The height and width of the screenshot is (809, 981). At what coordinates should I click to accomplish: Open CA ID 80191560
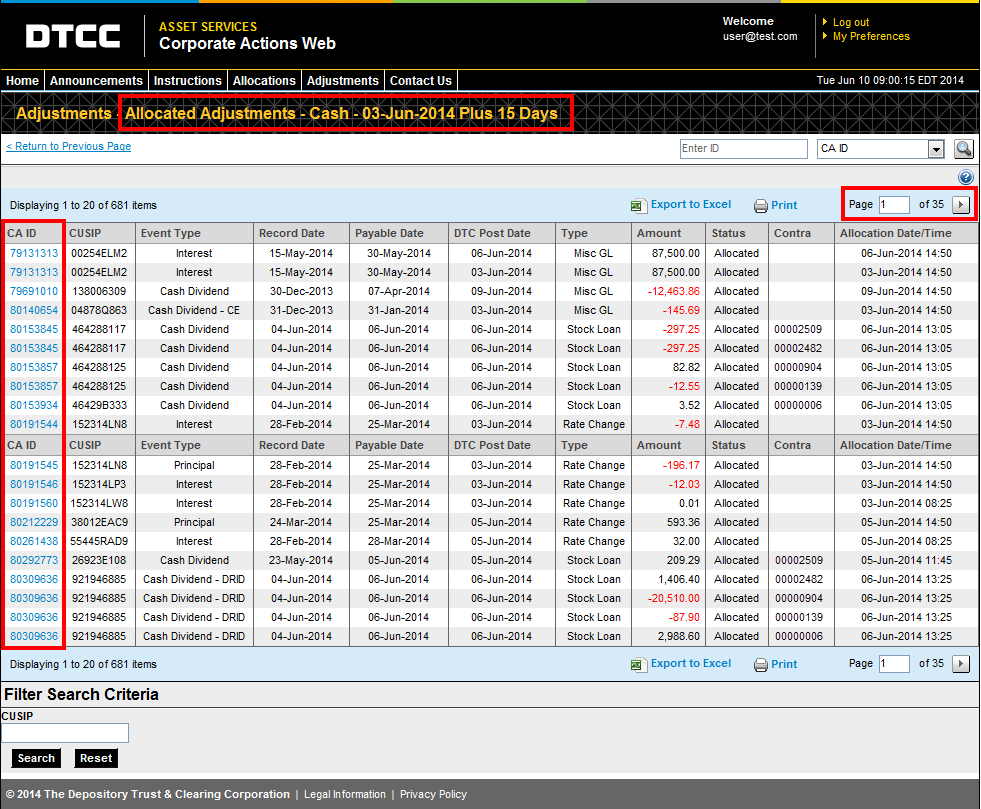coord(34,504)
